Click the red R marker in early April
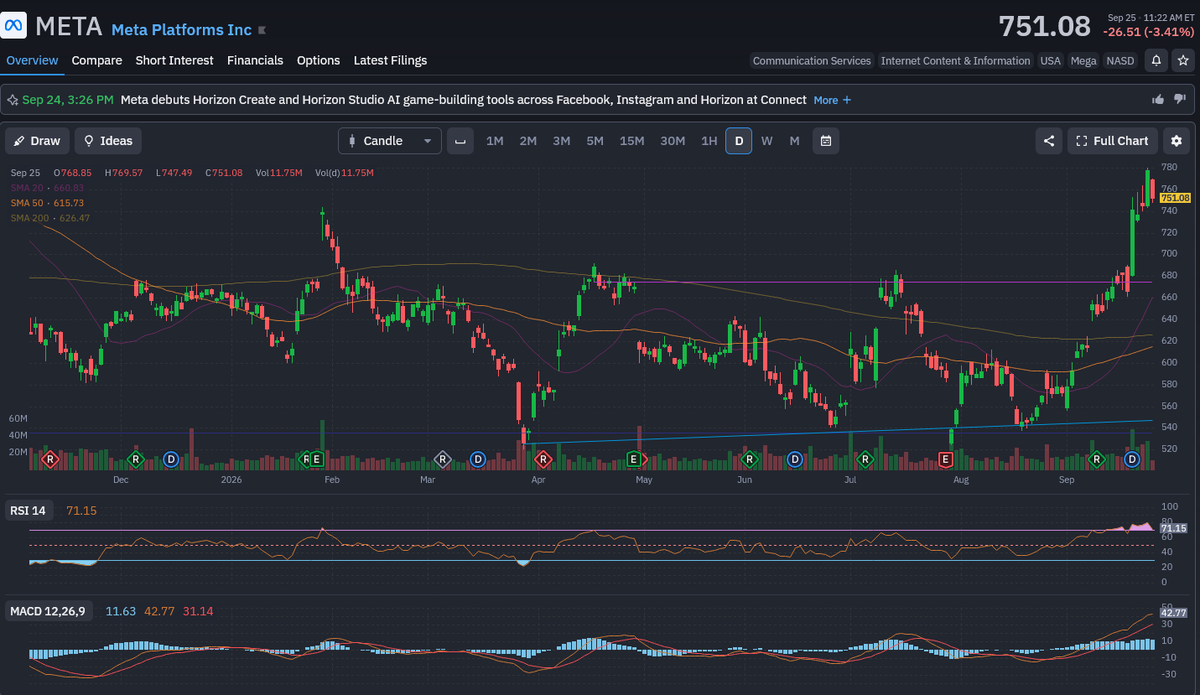 (x=543, y=459)
